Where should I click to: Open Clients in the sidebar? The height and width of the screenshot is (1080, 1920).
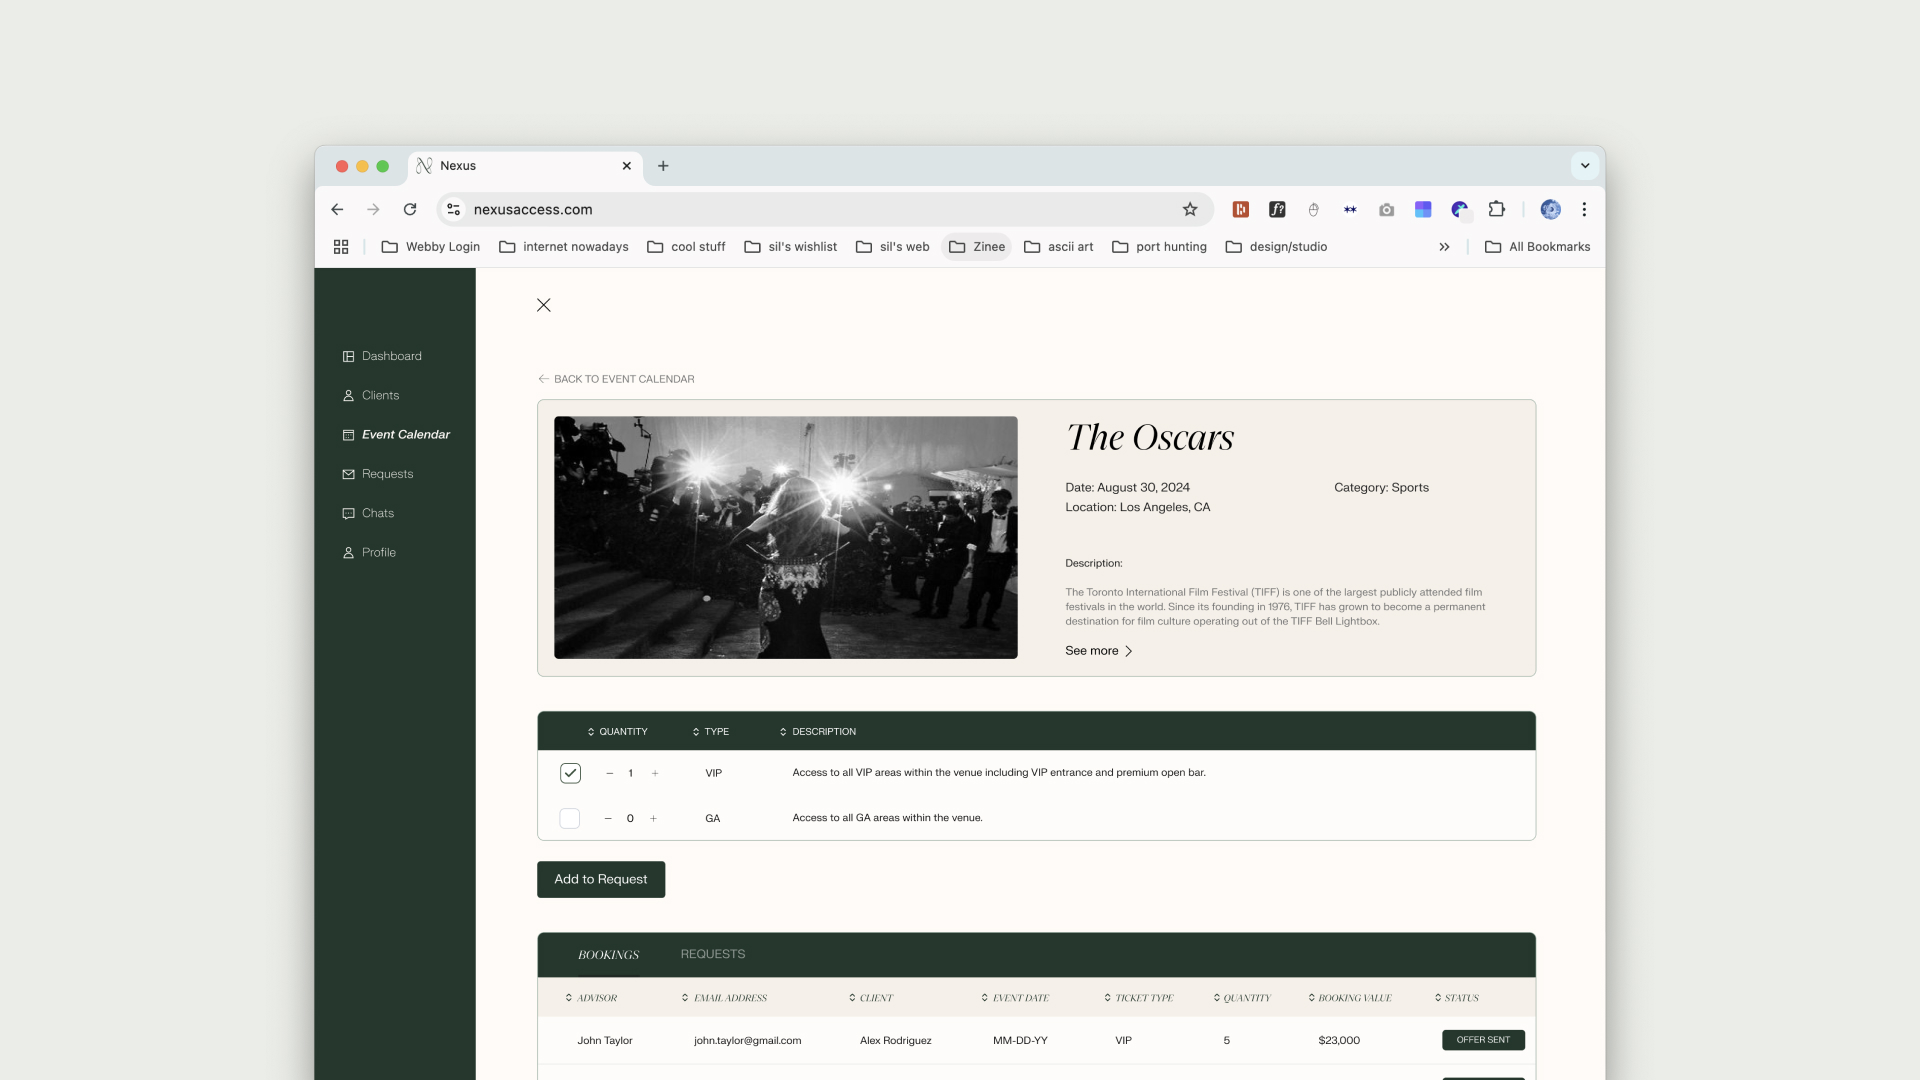pos(371,395)
